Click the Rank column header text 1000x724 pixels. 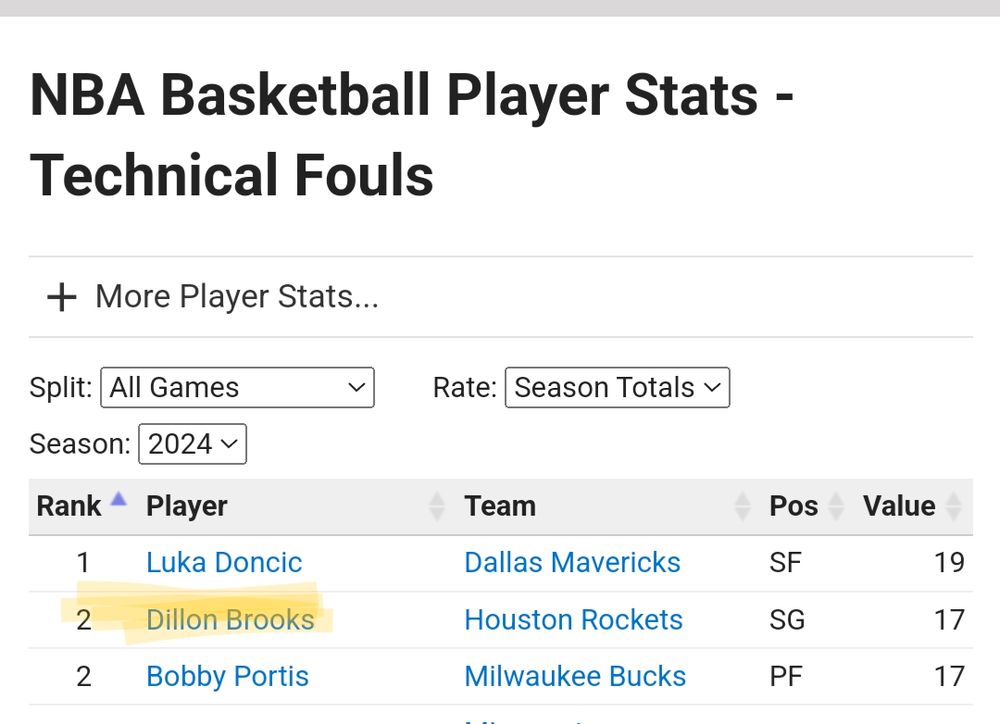[x=68, y=506]
